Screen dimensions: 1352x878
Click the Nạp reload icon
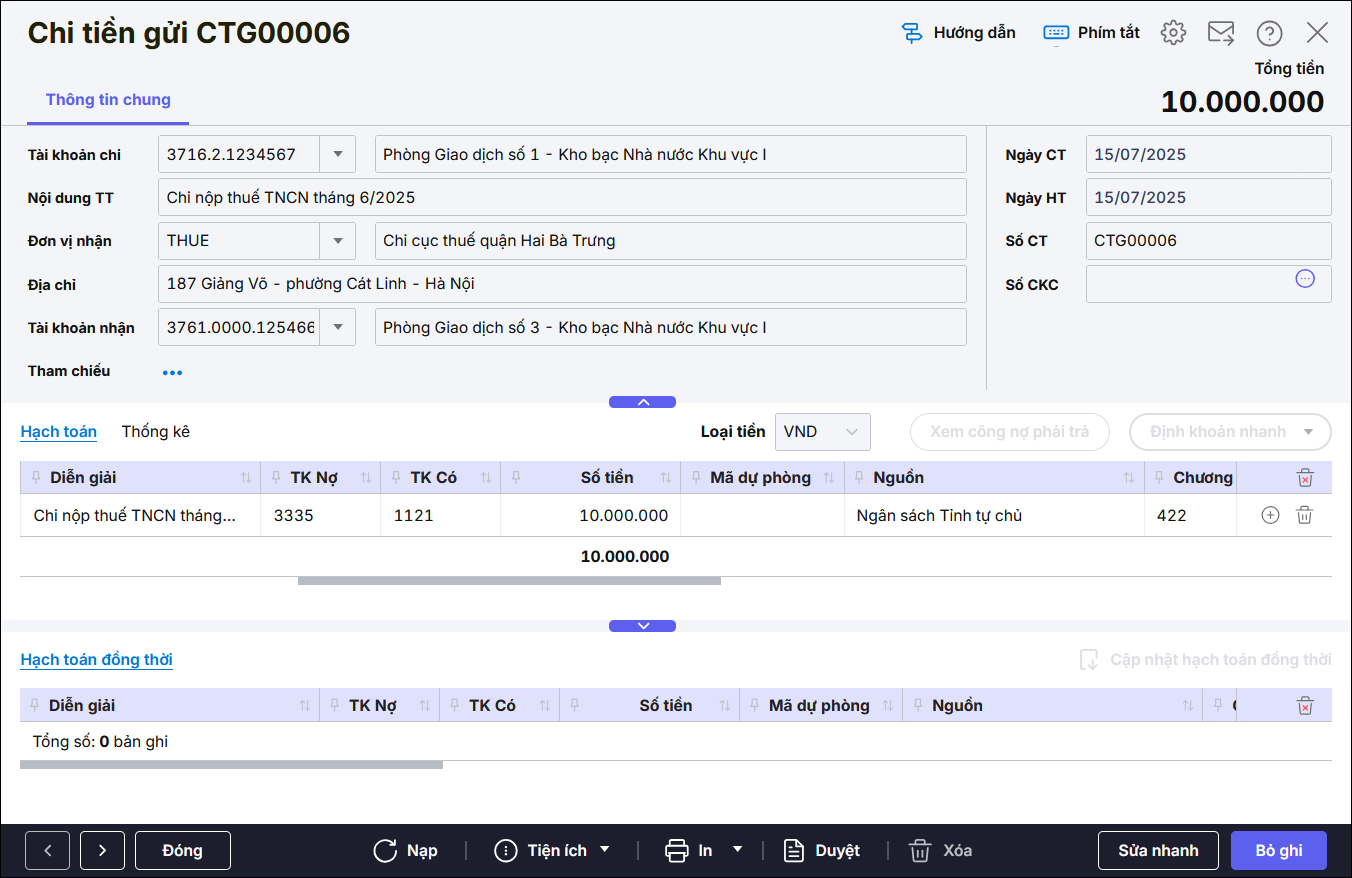click(386, 851)
